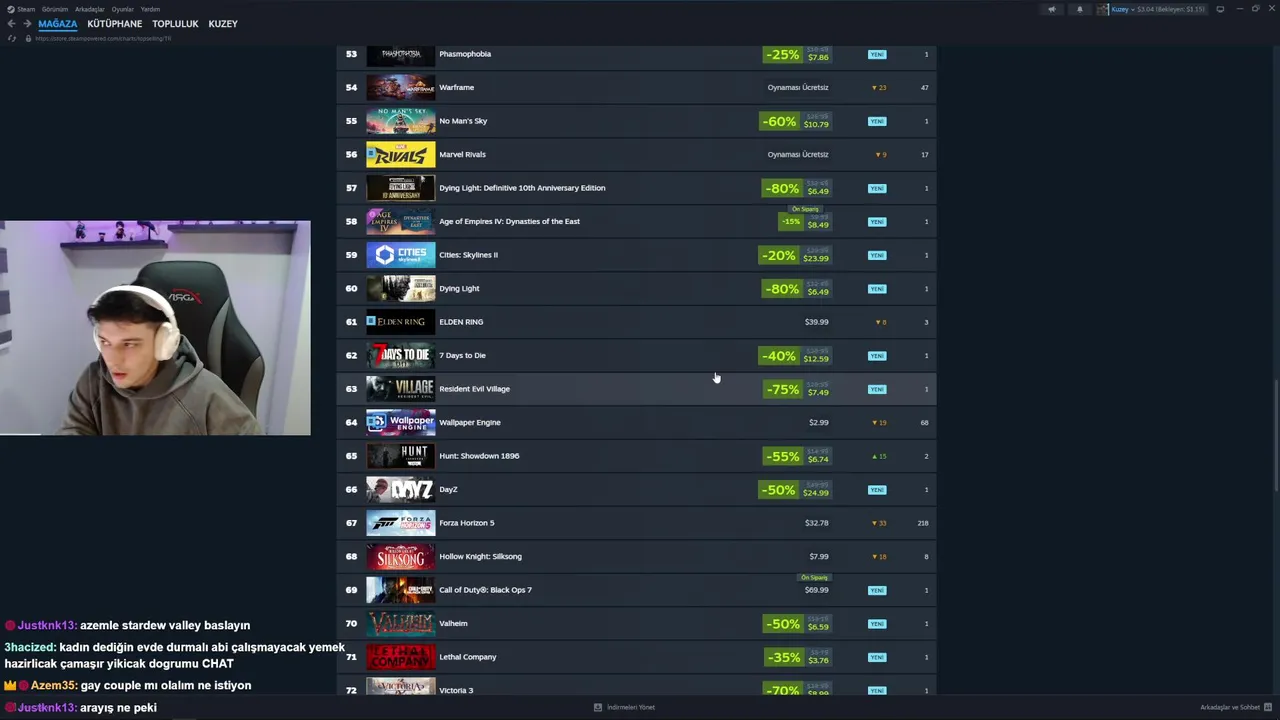Open the No Man's Sky thumbnail
The height and width of the screenshot is (720, 1280).
[400, 121]
